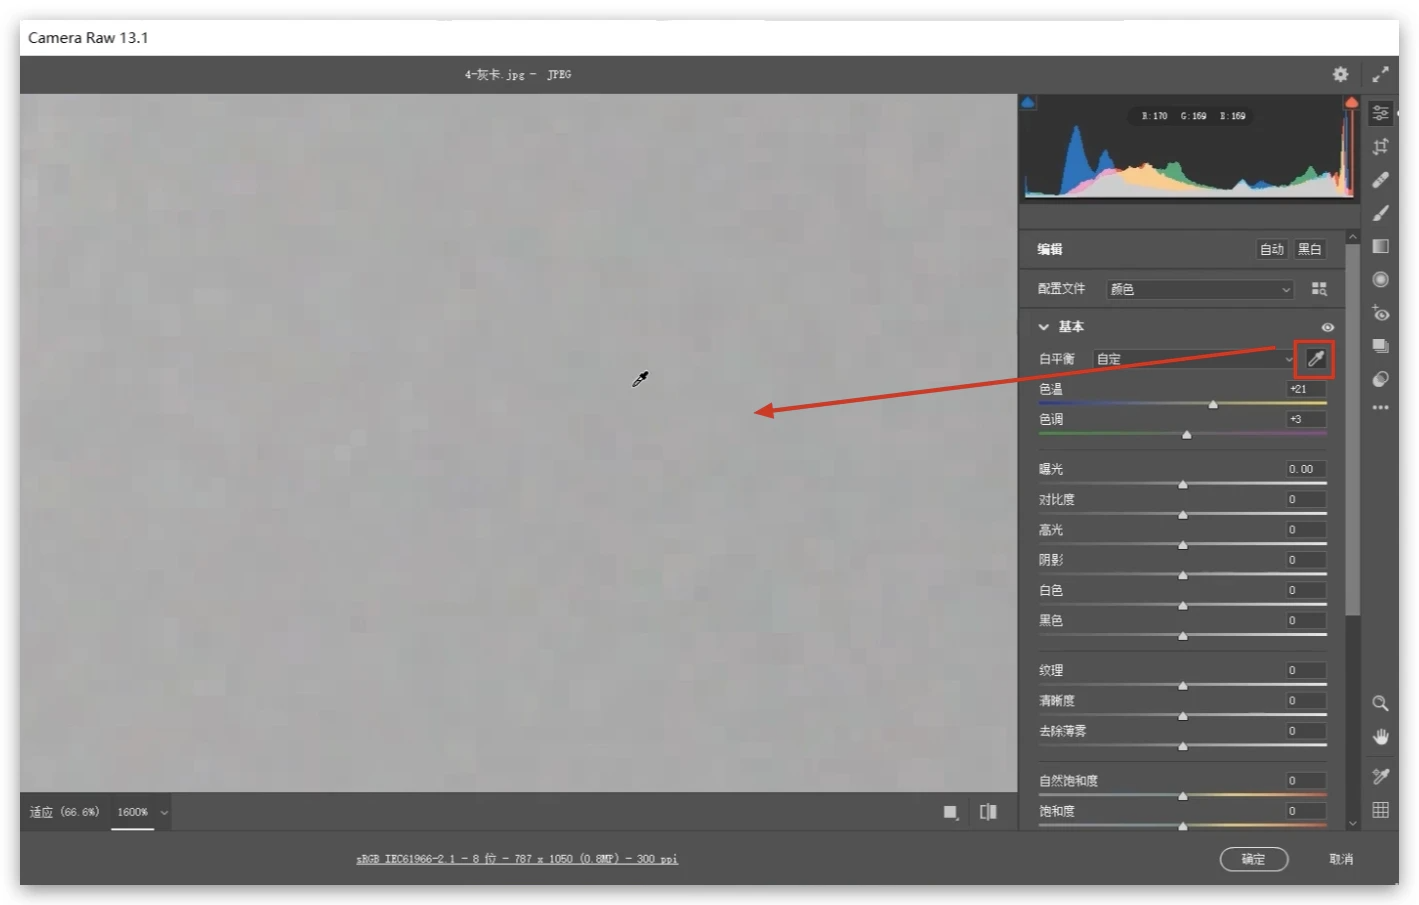Select the Zoom magnifier tool
Image resolution: width=1419 pixels, height=905 pixels.
tap(1380, 703)
